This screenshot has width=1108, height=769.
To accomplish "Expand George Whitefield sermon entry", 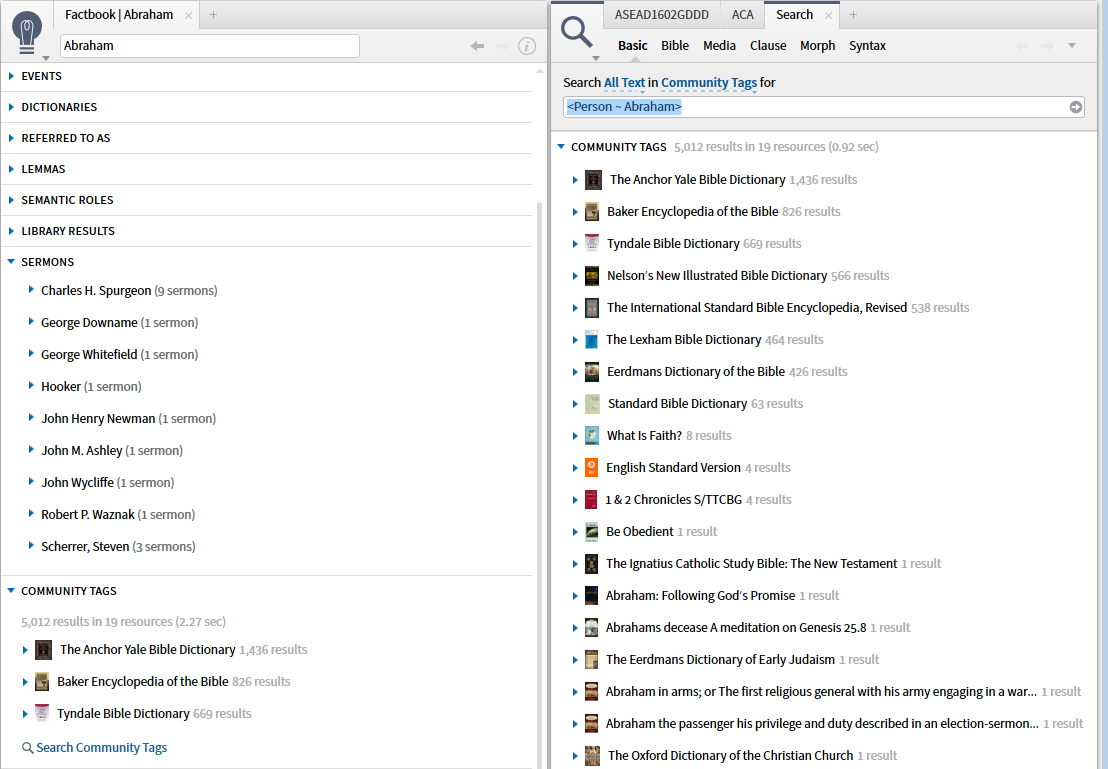I will [31, 353].
